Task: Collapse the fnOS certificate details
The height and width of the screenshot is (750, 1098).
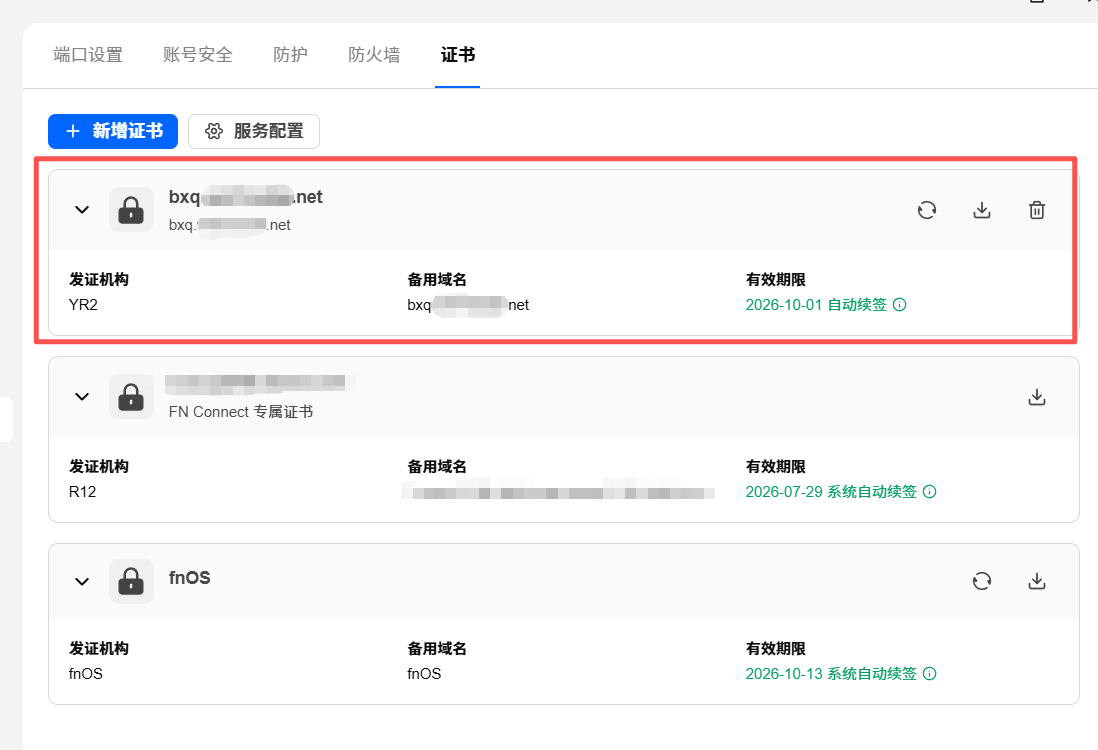Action: (x=82, y=581)
